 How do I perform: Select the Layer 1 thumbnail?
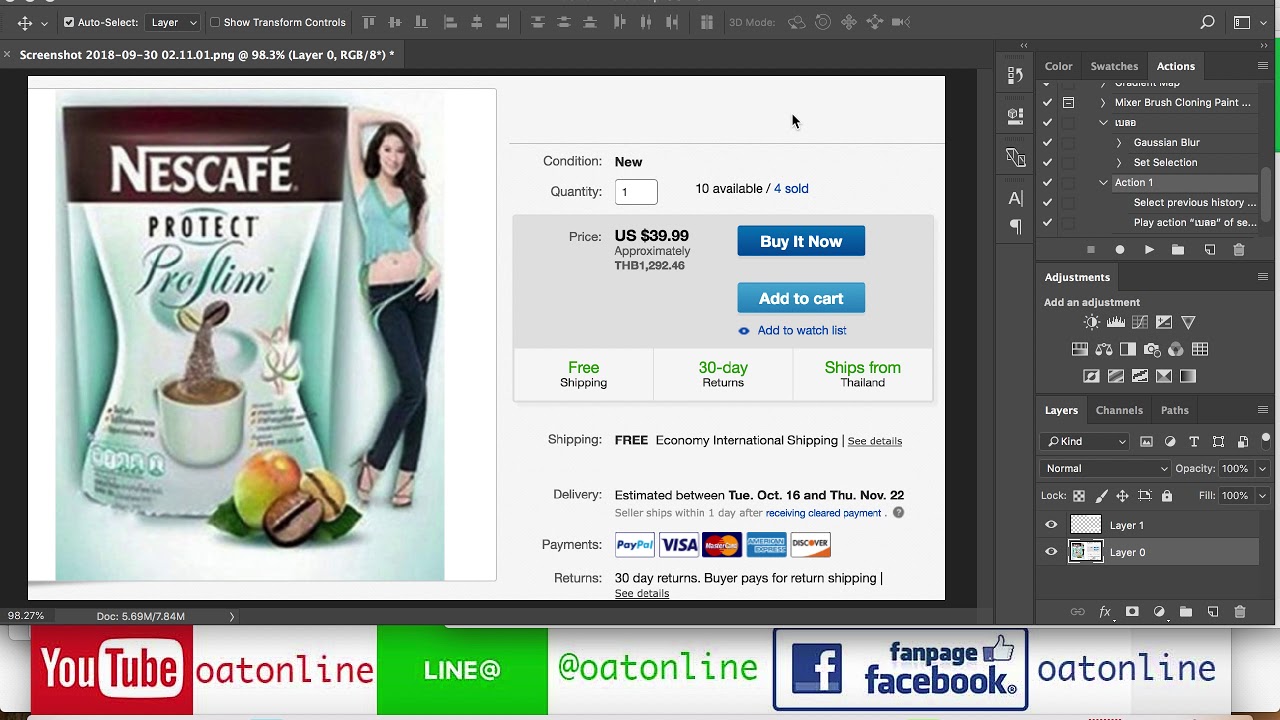[x=1085, y=525]
